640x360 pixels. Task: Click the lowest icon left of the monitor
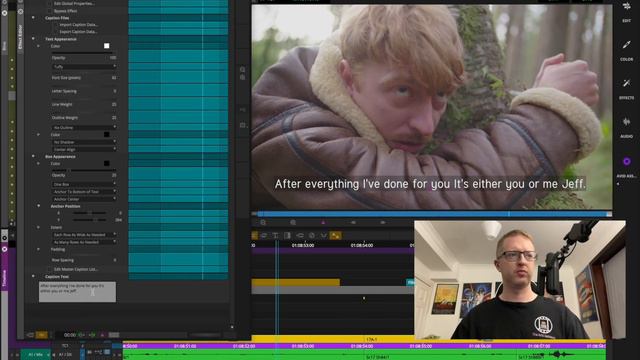(x=242, y=125)
